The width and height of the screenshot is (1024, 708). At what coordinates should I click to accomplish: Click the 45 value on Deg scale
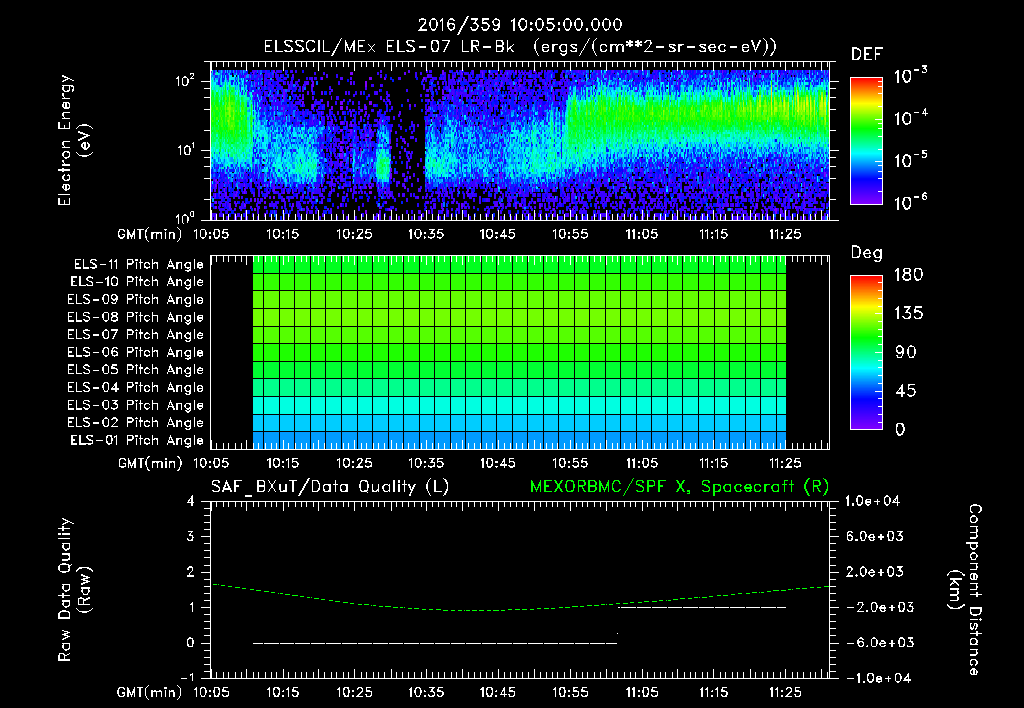[905, 391]
